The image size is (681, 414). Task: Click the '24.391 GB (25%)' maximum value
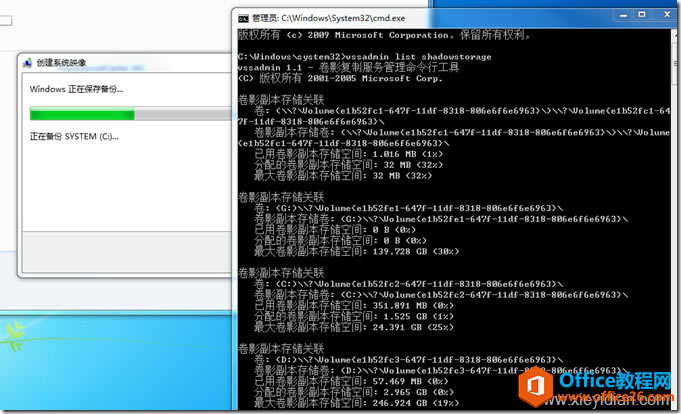click(413, 327)
